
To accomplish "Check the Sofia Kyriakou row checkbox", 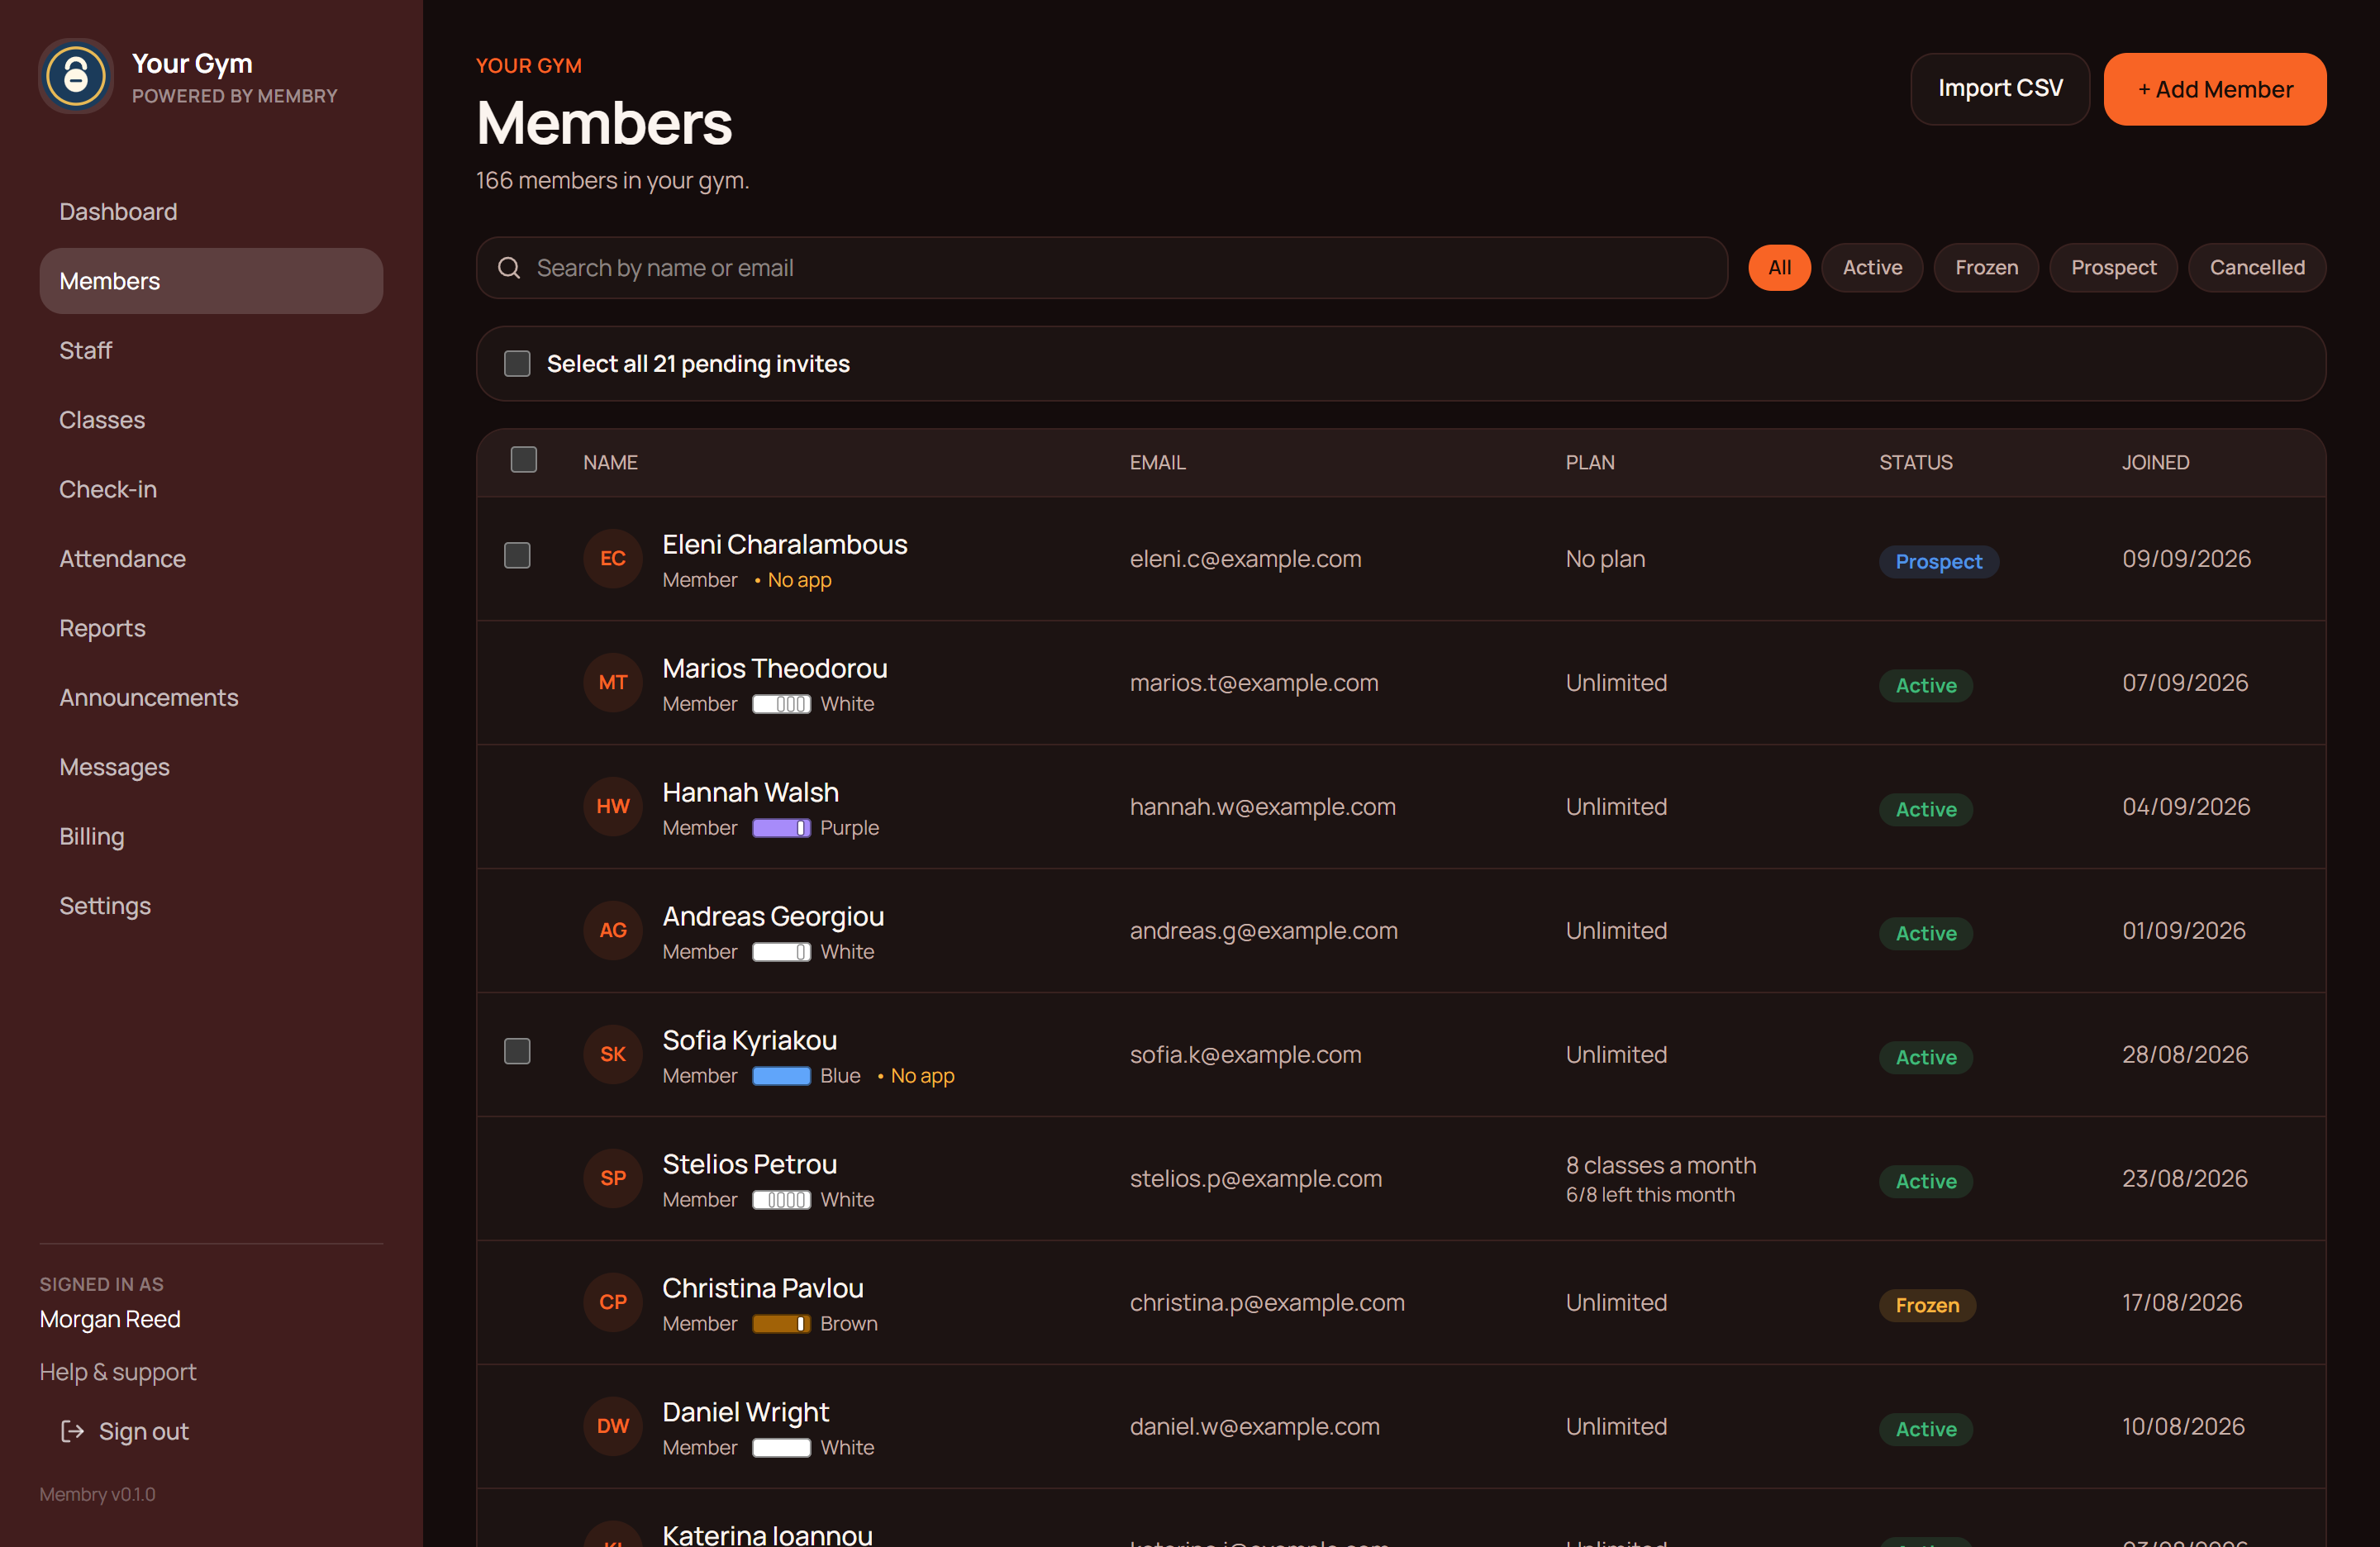I will point(517,1052).
